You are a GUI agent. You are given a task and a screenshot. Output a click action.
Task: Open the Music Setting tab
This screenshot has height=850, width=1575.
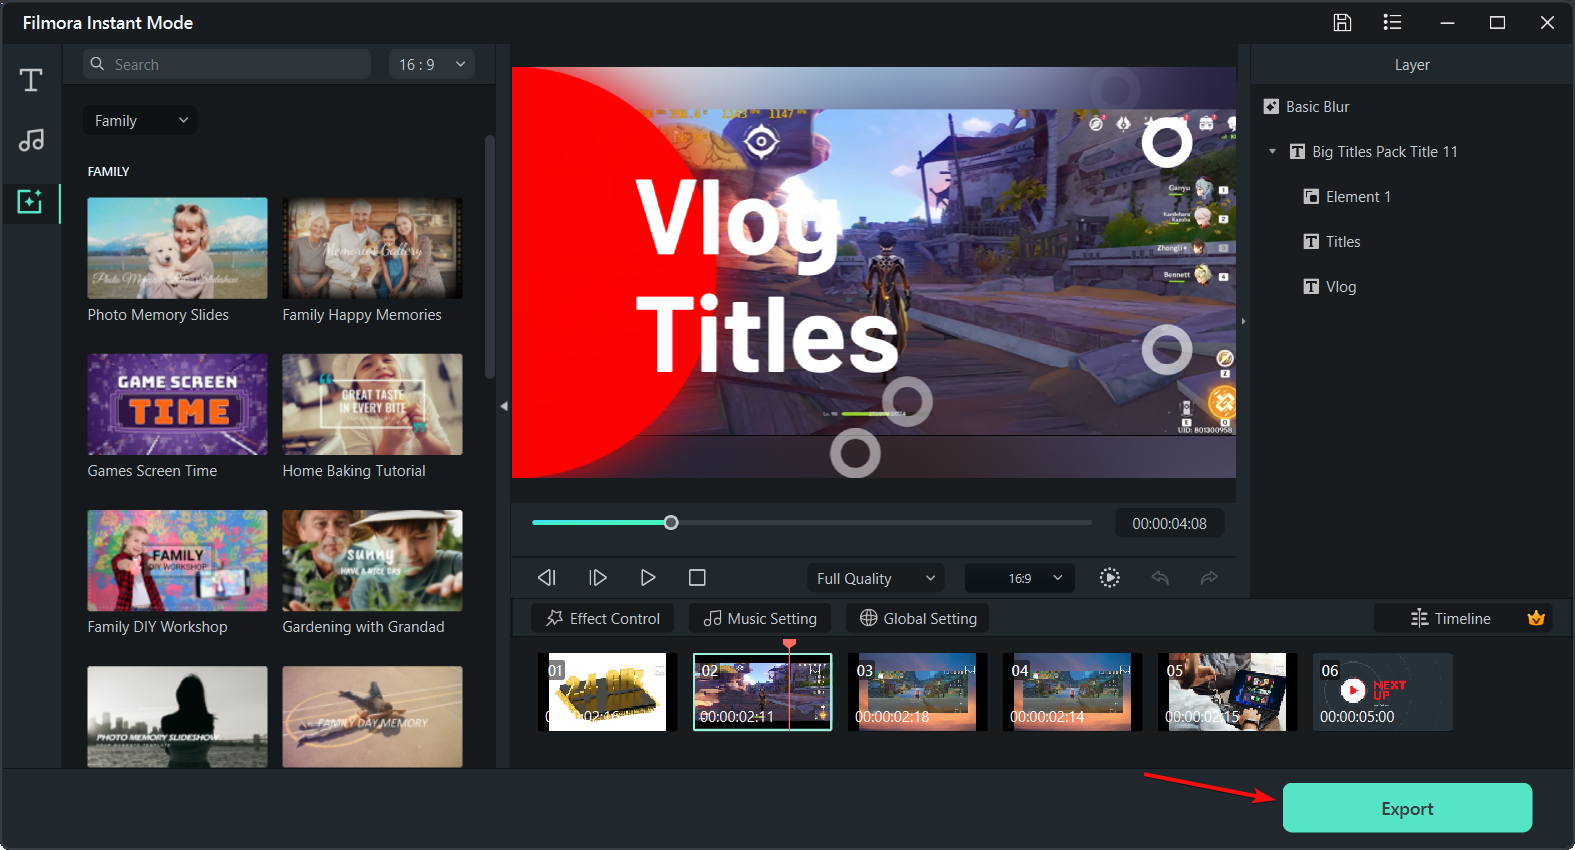(760, 618)
